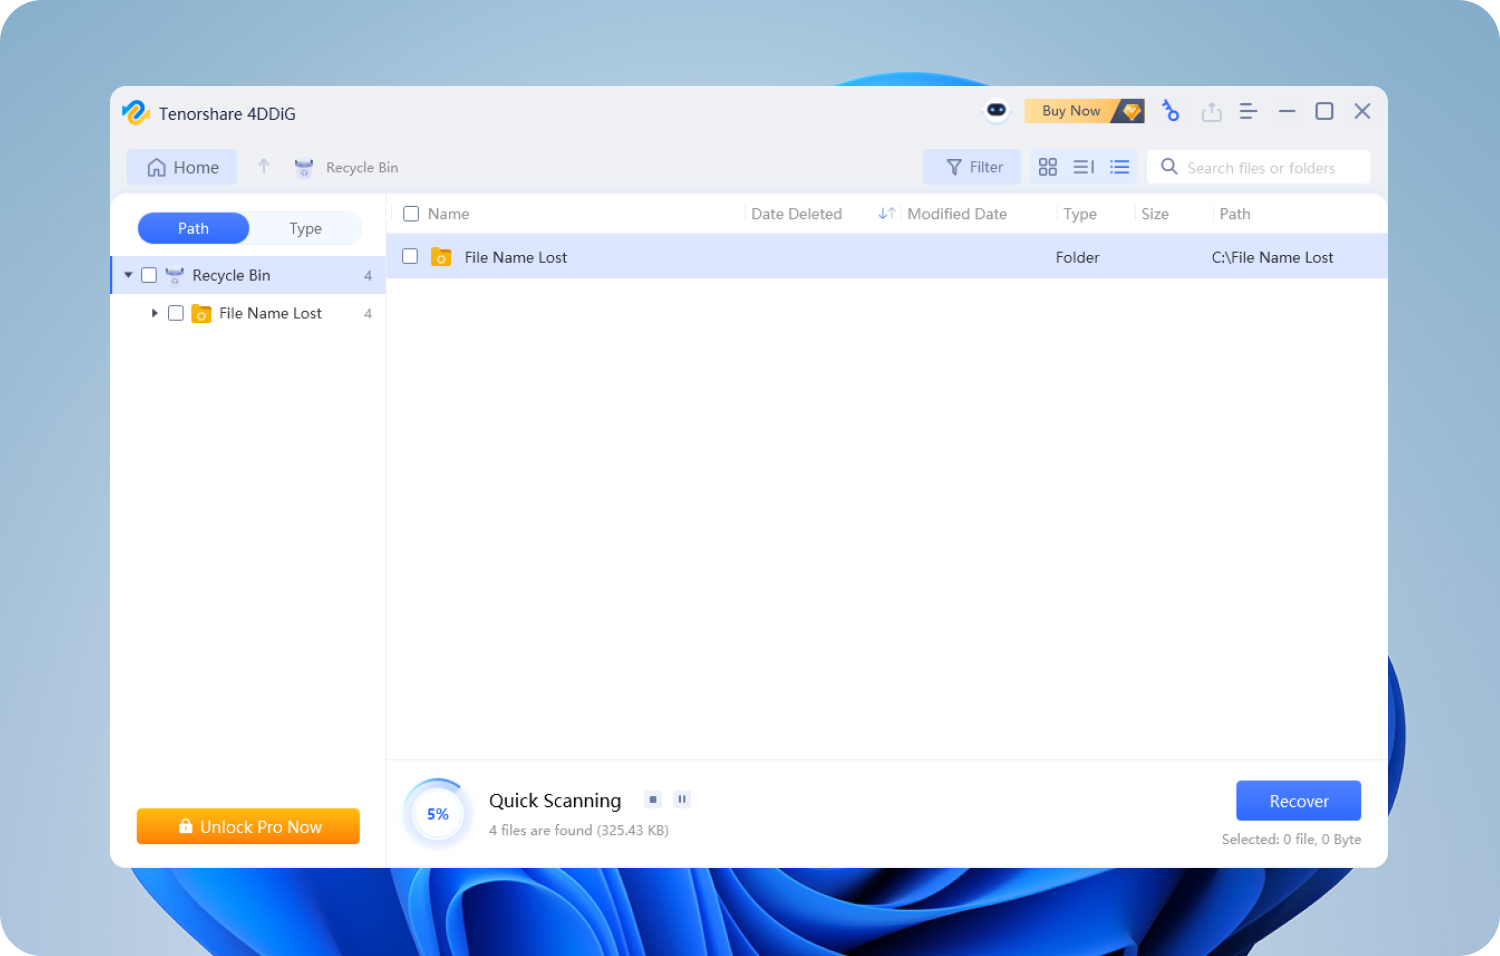Click the Recover button

(1298, 801)
